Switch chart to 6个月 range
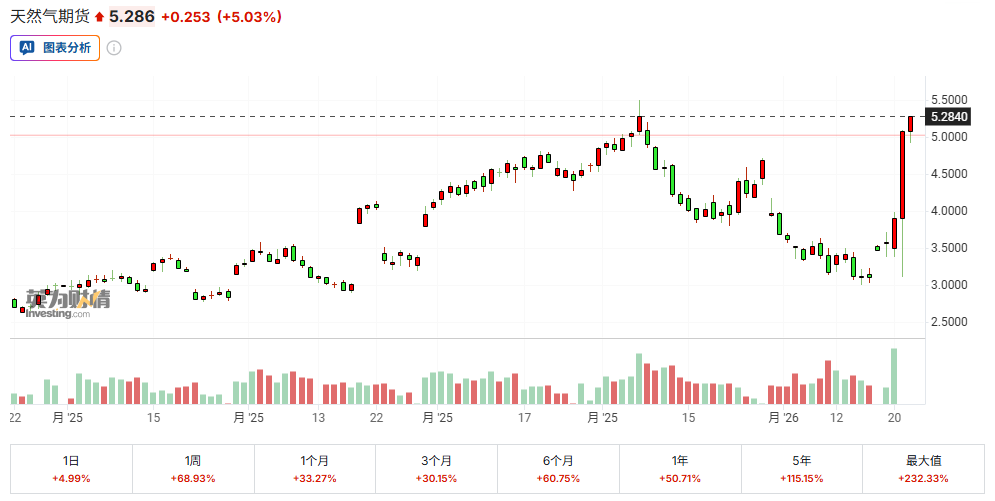The height and width of the screenshot is (501, 995). click(559, 468)
